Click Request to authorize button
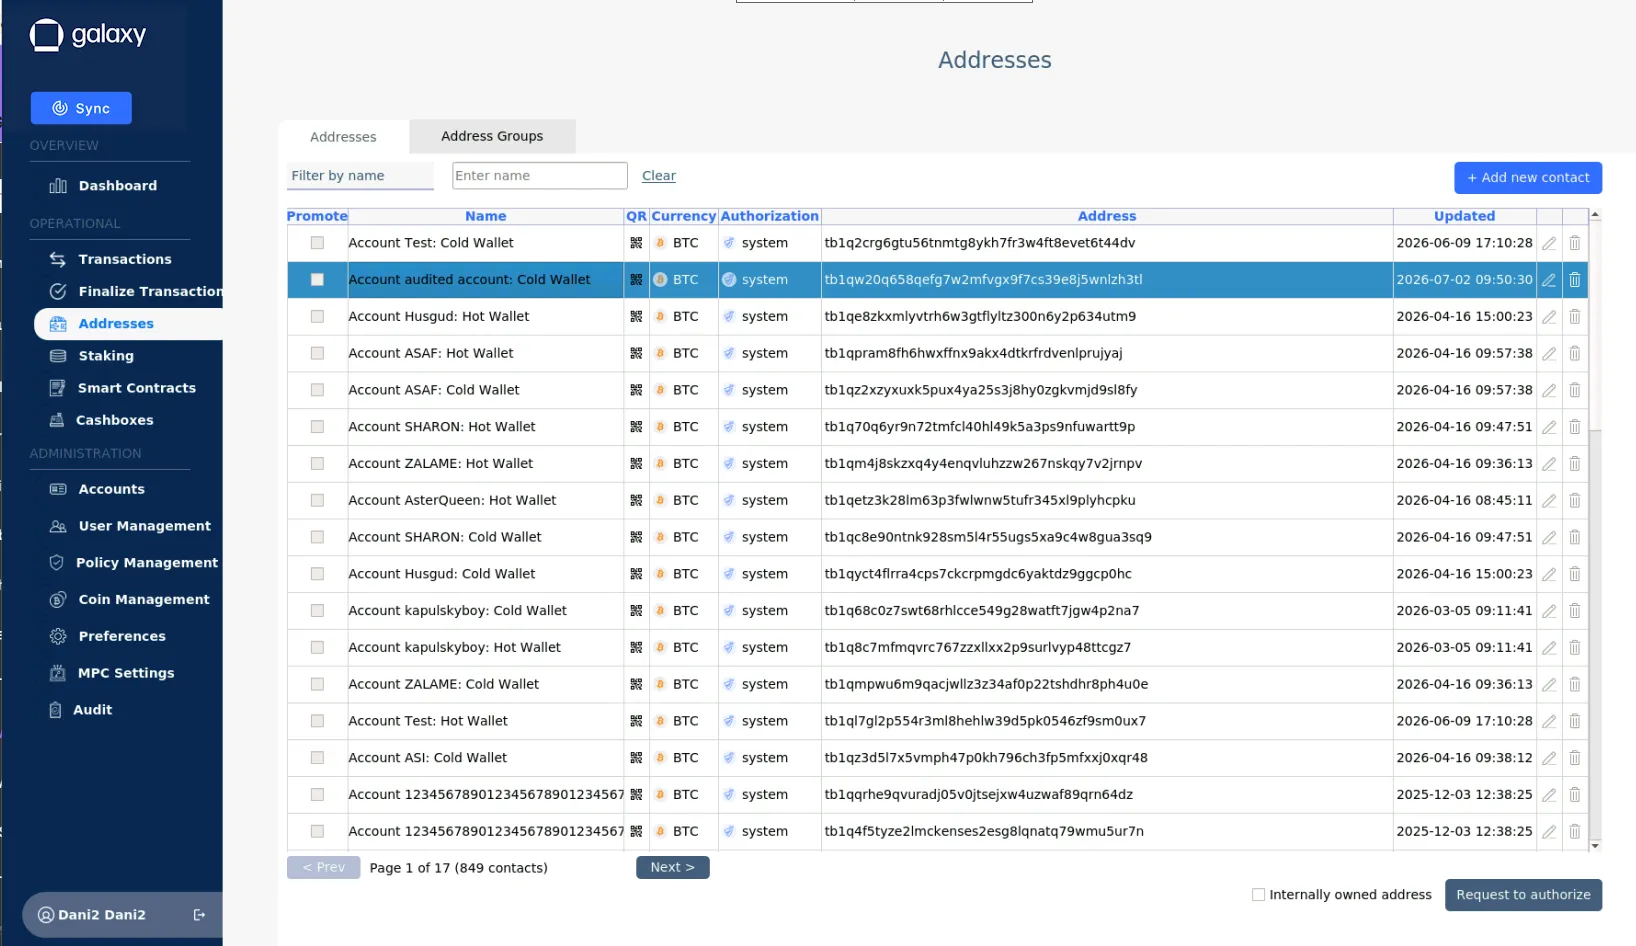The image size is (1636, 946). click(1523, 895)
